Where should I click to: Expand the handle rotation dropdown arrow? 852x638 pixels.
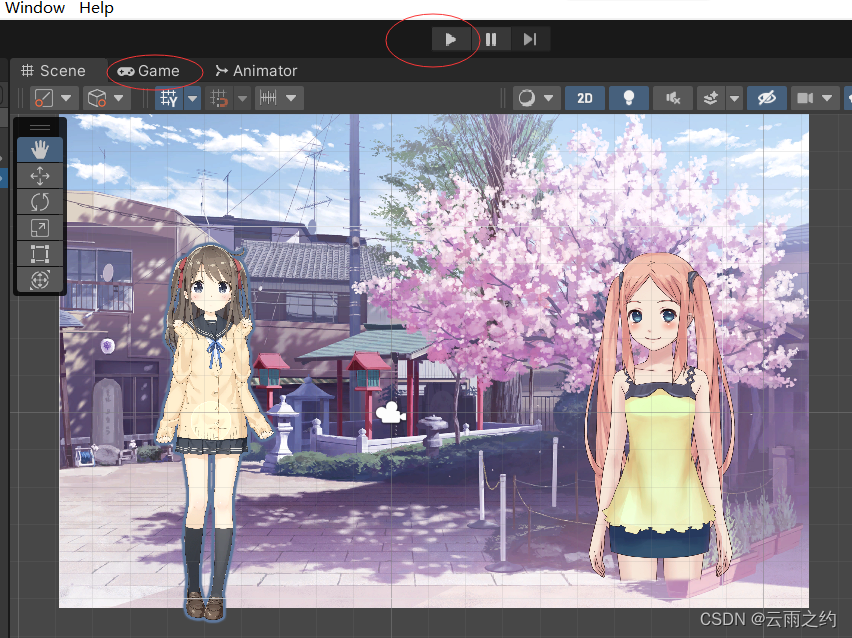click(x=119, y=98)
